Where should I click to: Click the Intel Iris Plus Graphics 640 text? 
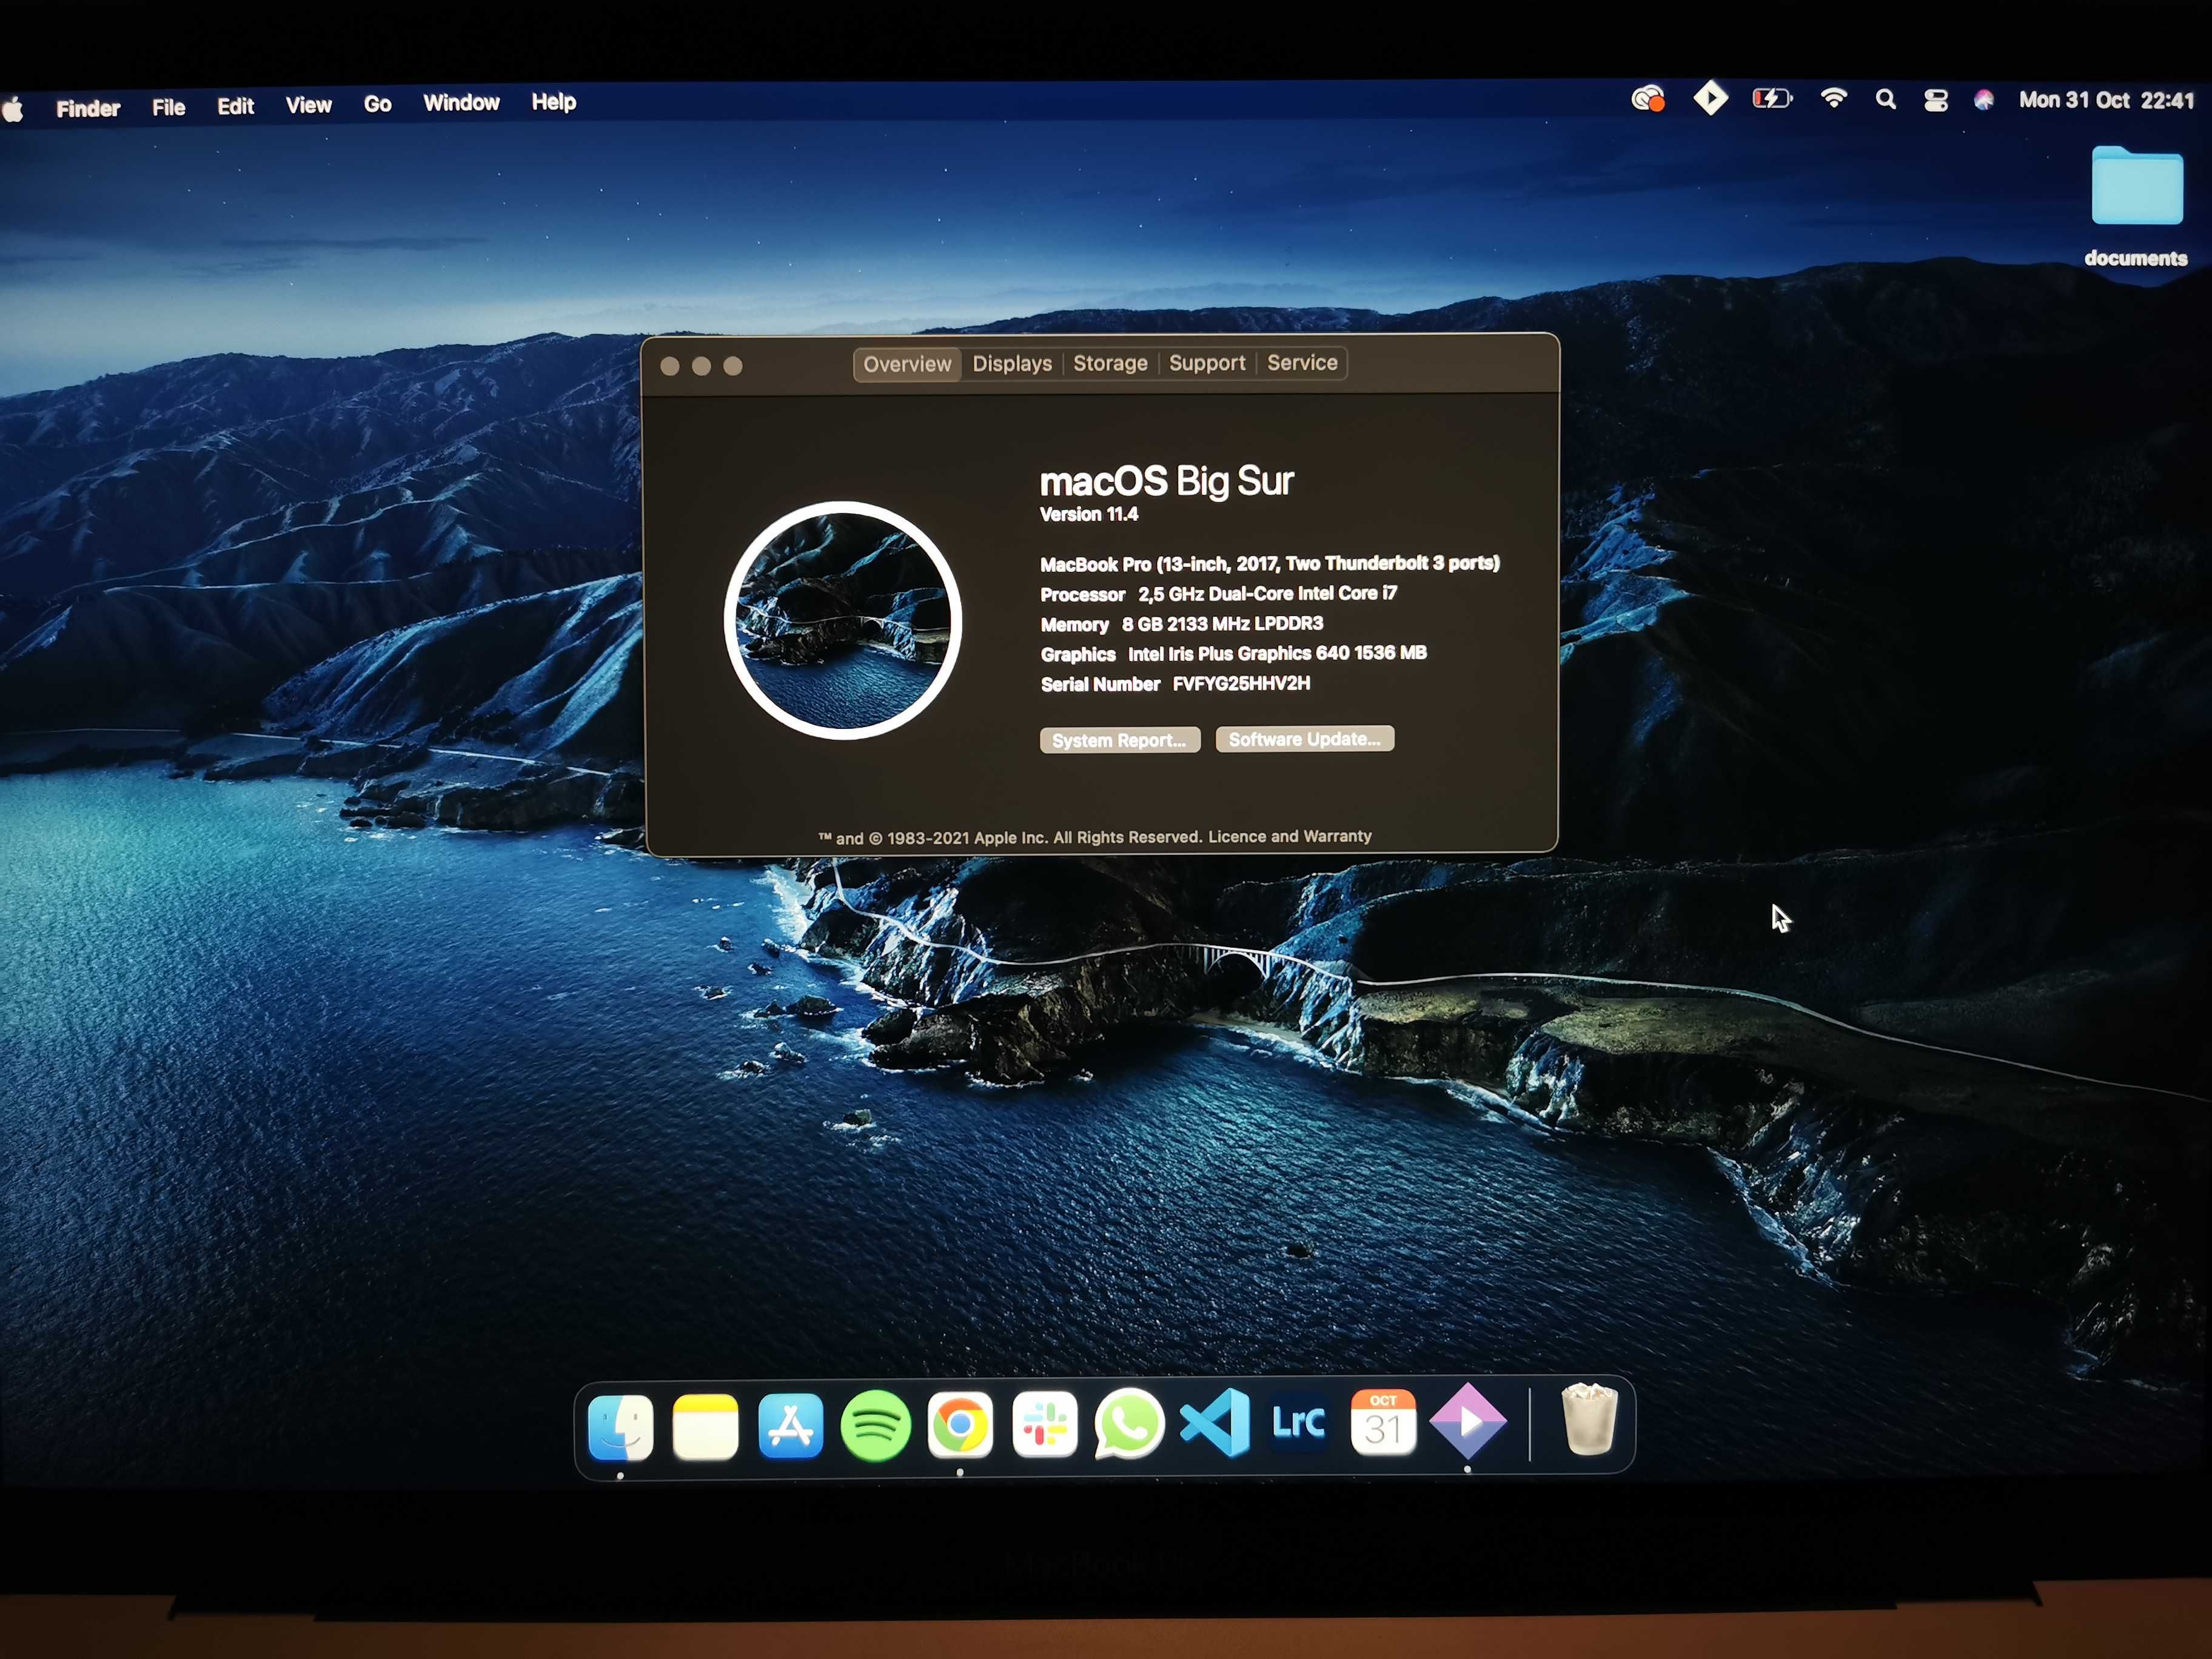(1277, 654)
